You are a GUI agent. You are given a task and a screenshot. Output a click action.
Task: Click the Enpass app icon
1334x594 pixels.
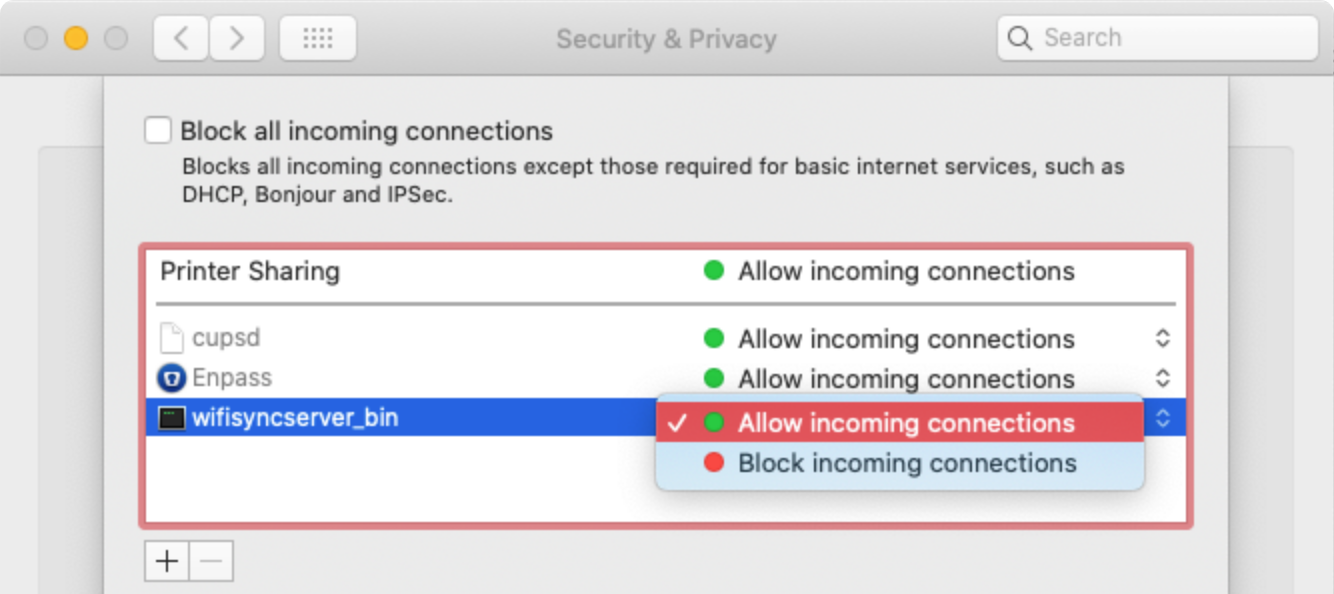point(172,378)
